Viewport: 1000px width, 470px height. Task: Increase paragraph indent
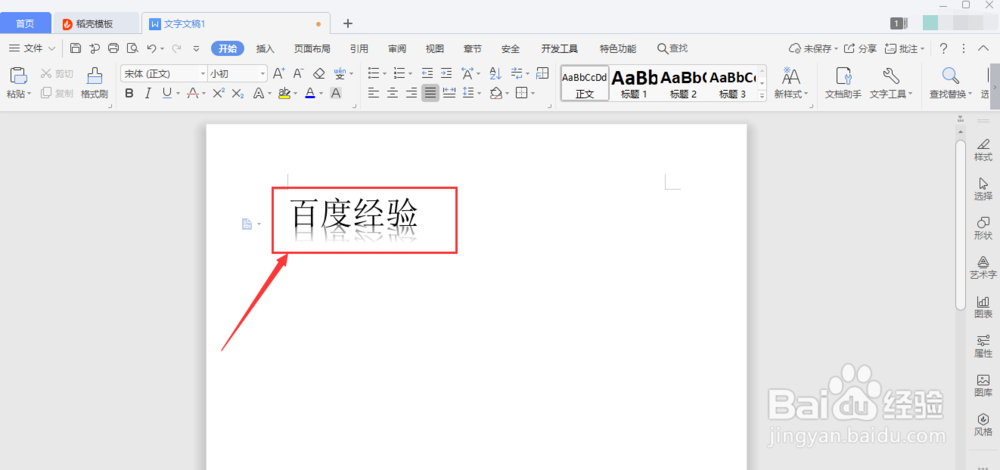click(x=446, y=73)
